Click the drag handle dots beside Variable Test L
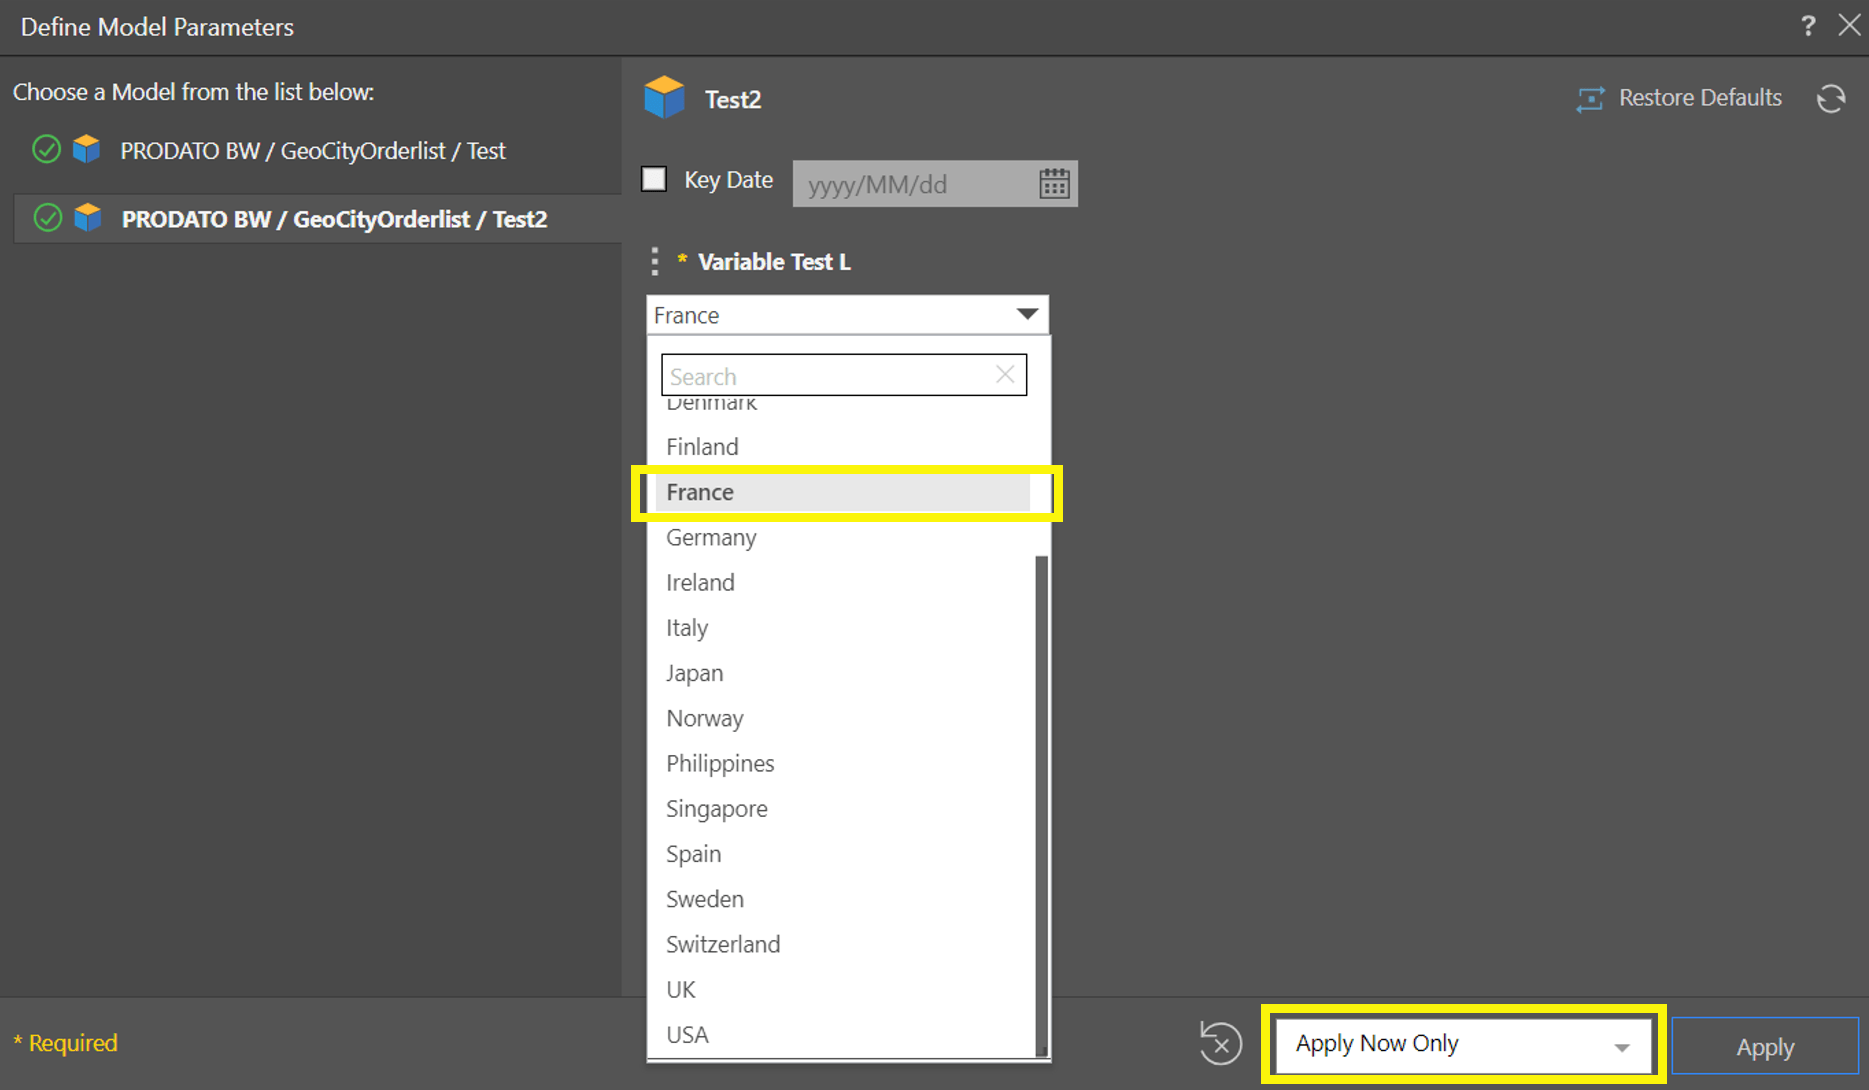Viewport: 1869px width, 1090px height. [x=655, y=262]
